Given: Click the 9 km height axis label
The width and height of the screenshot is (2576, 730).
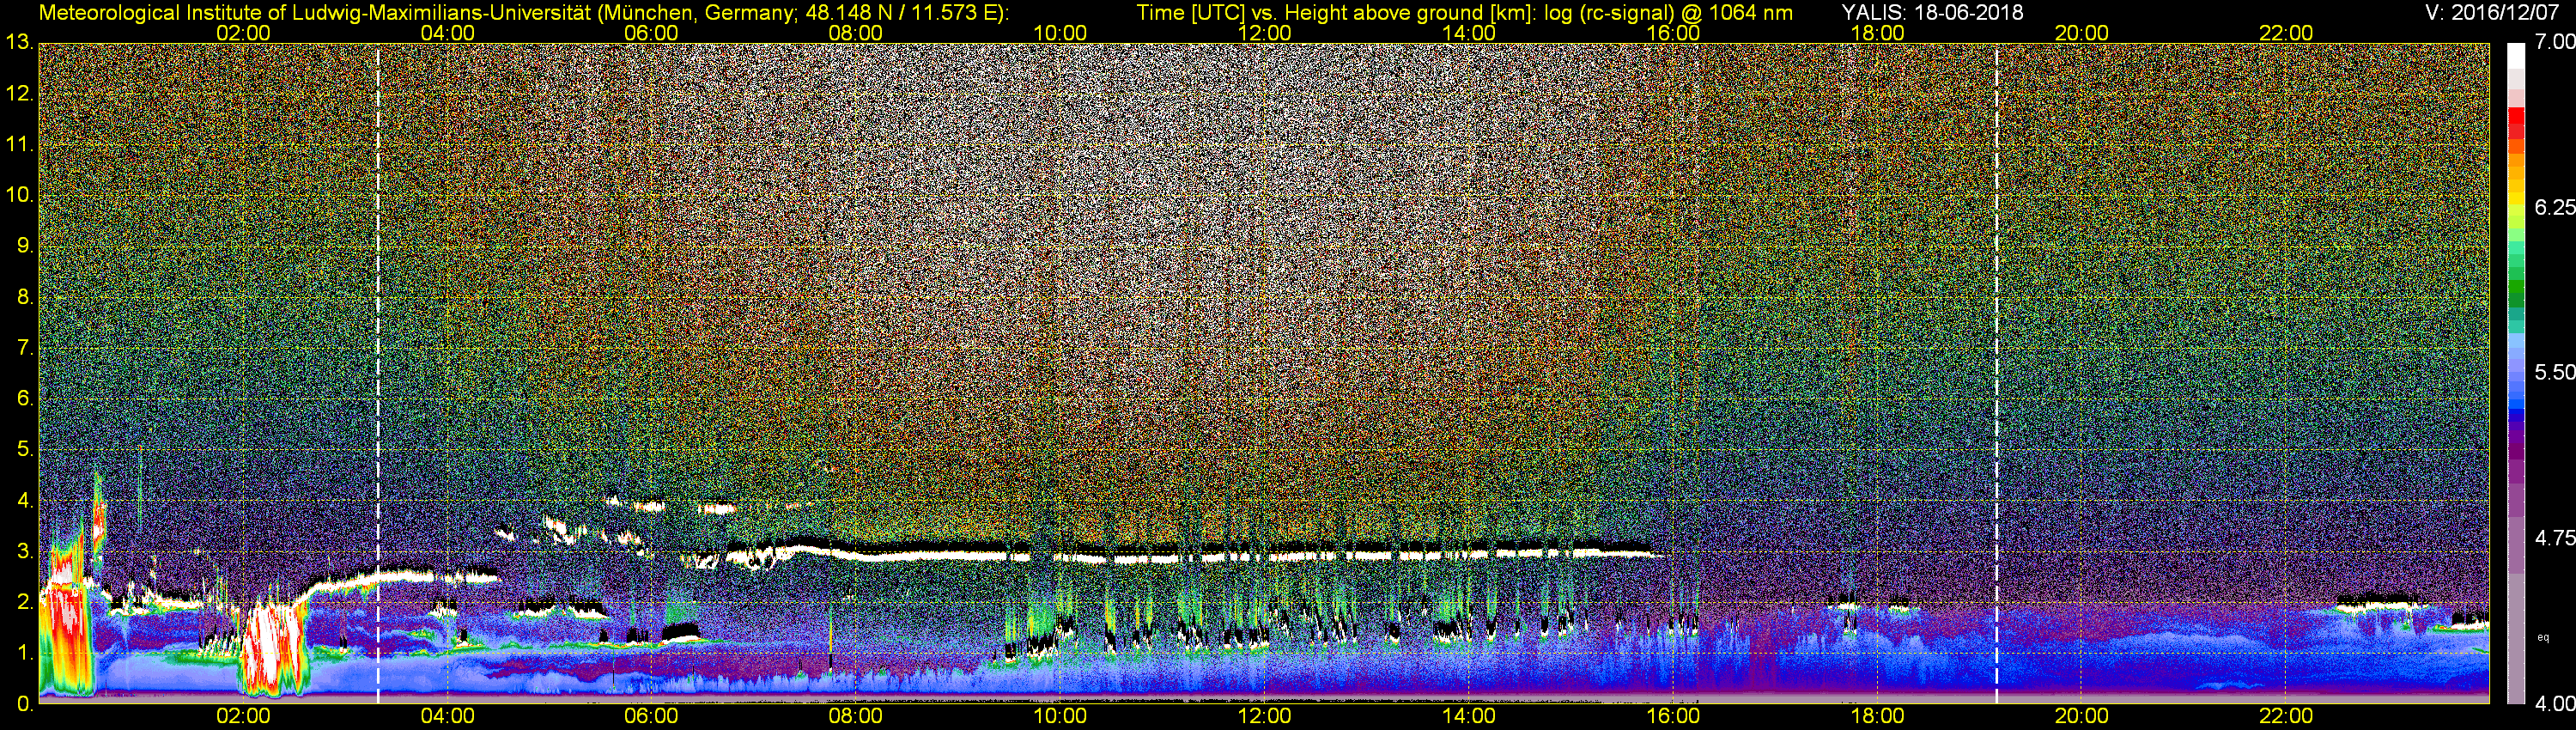Looking at the screenshot, I should tap(24, 246).
